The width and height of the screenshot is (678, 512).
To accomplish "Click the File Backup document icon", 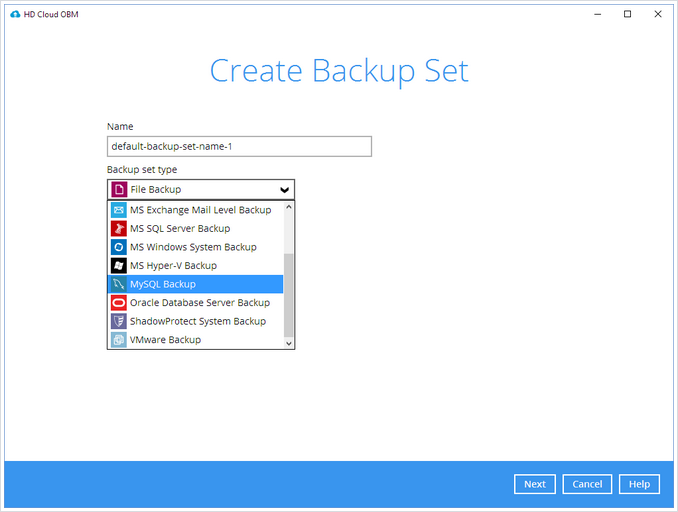I will click(x=119, y=189).
